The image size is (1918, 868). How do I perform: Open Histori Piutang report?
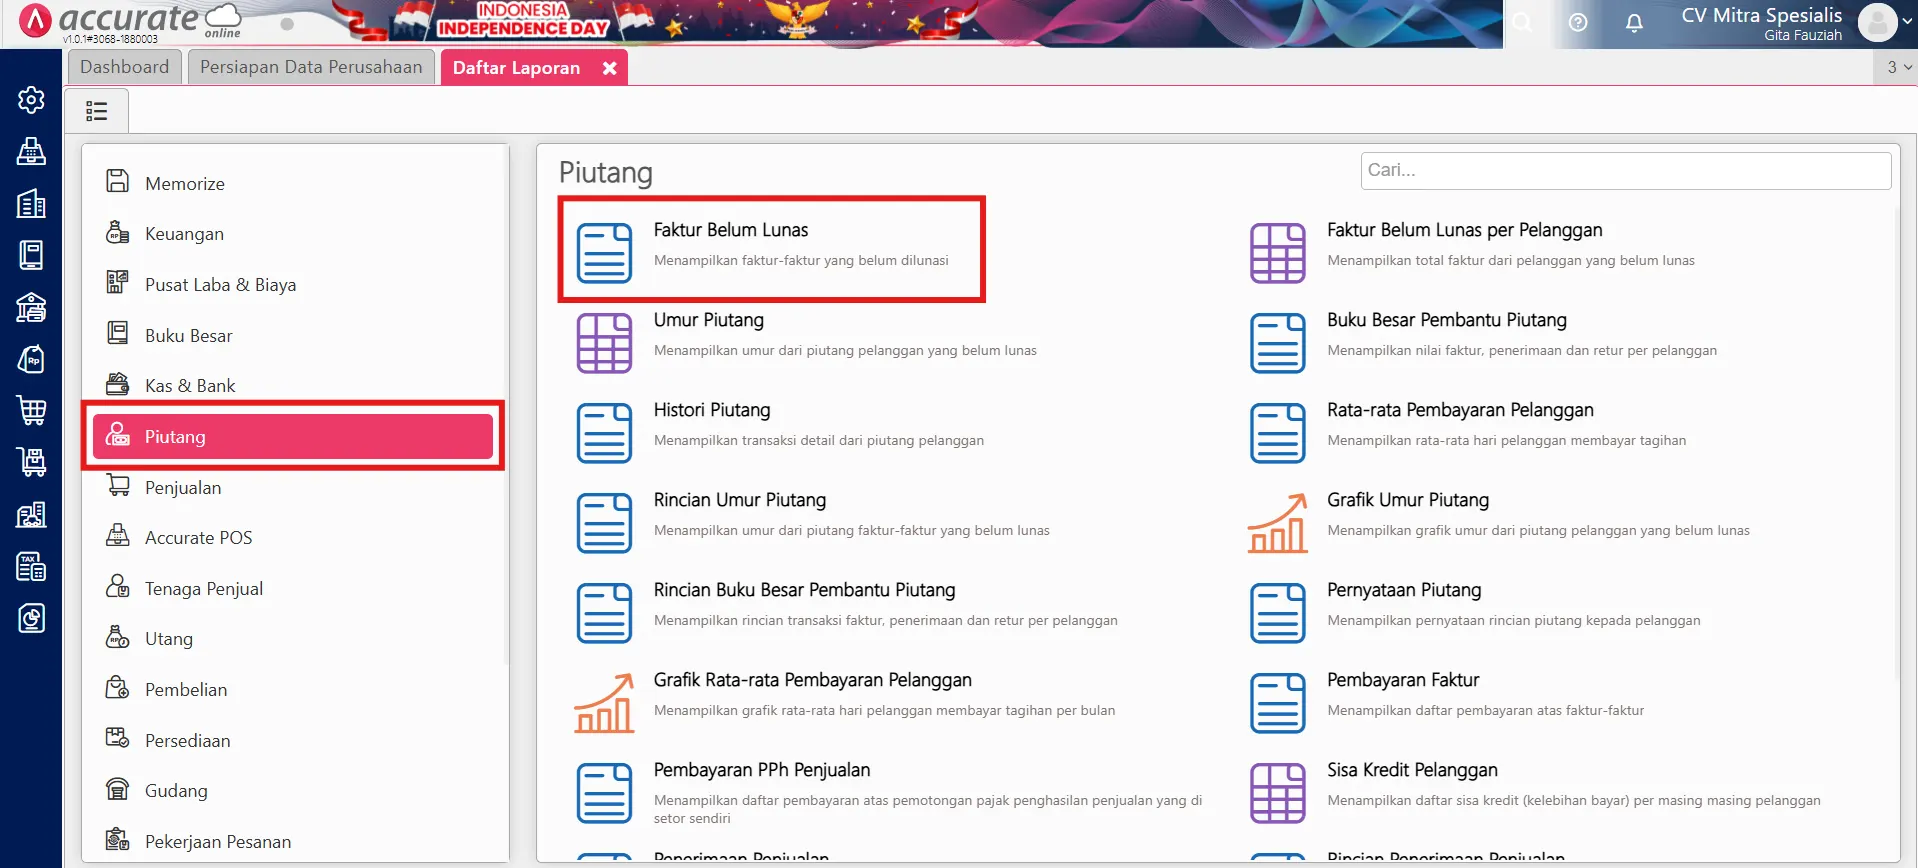coord(712,410)
